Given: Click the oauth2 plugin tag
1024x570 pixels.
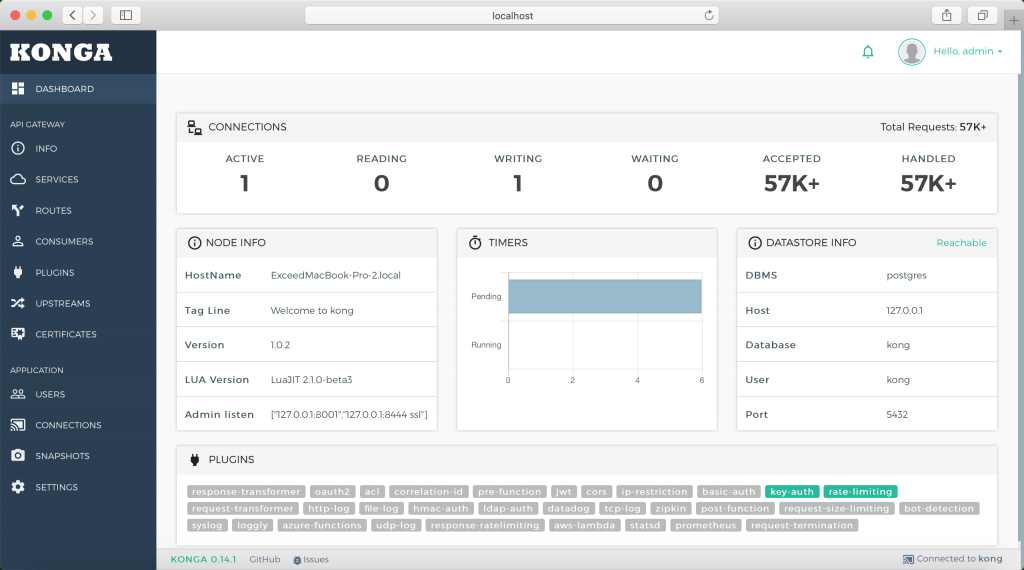Looking at the screenshot, I should 332,492.
